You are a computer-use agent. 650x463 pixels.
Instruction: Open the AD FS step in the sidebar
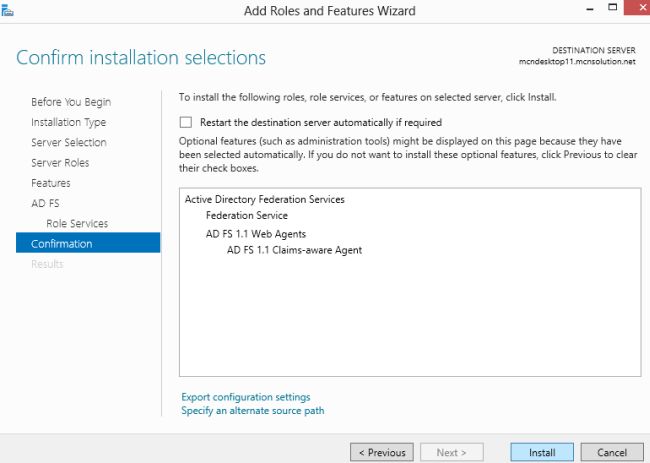tap(45, 203)
